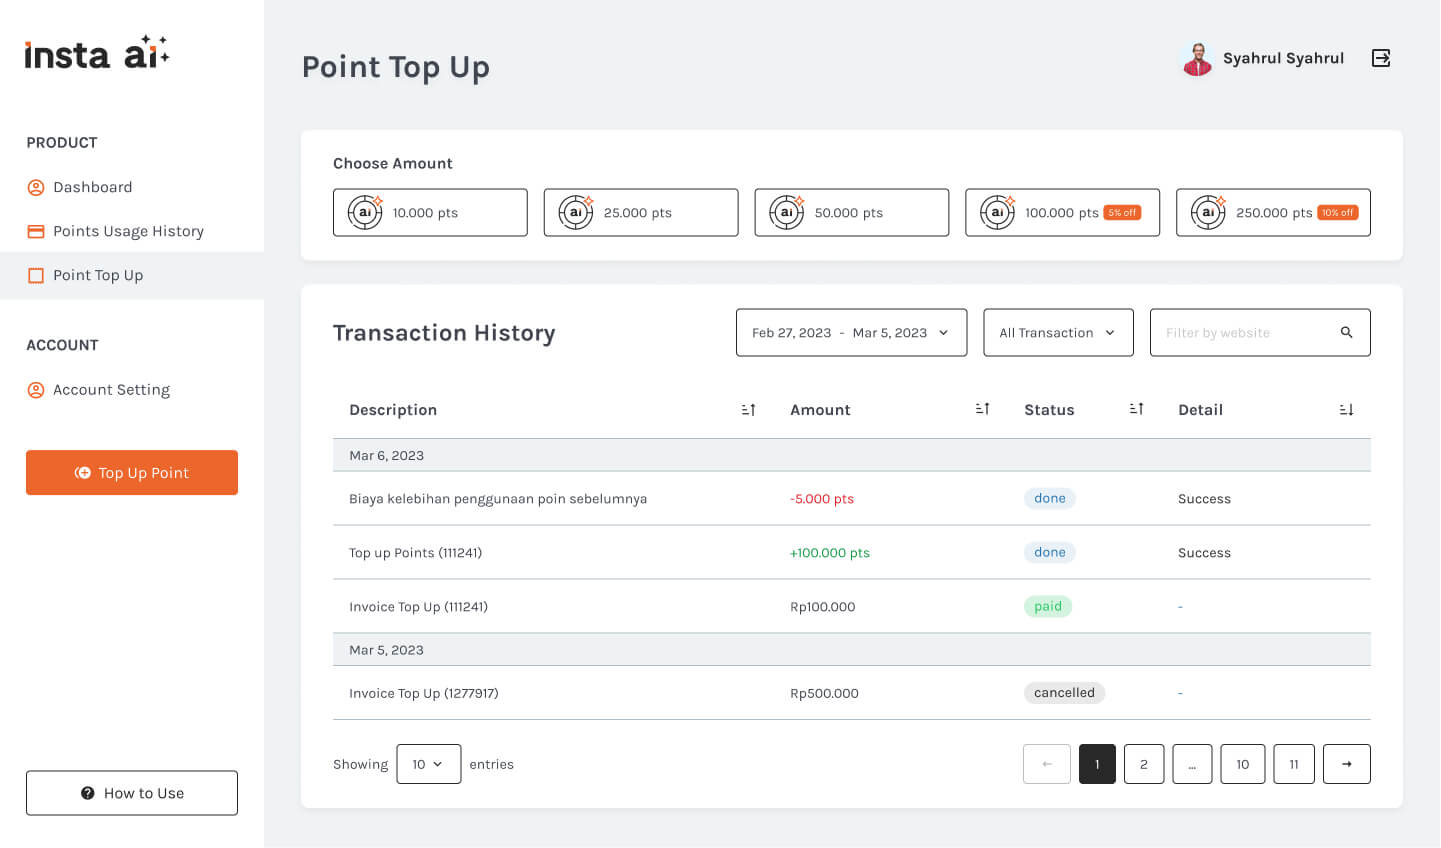The width and height of the screenshot is (1441, 848).
Task: Sort by Amount column sort icon
Action: coord(982,409)
